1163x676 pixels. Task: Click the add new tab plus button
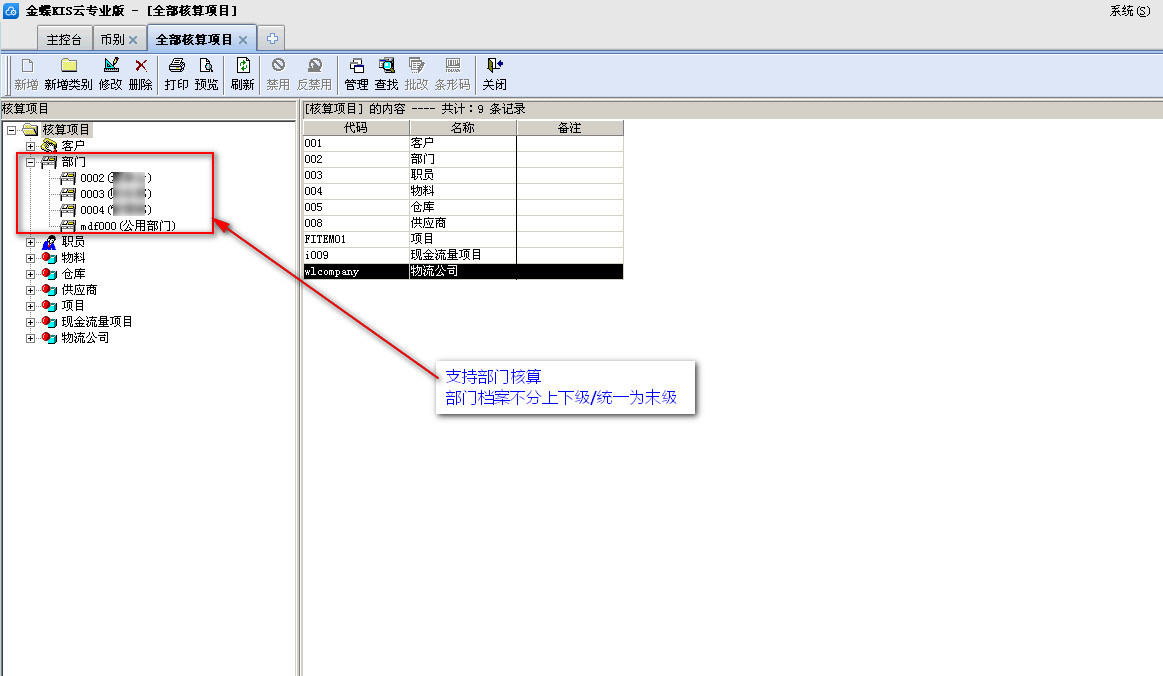click(272, 39)
